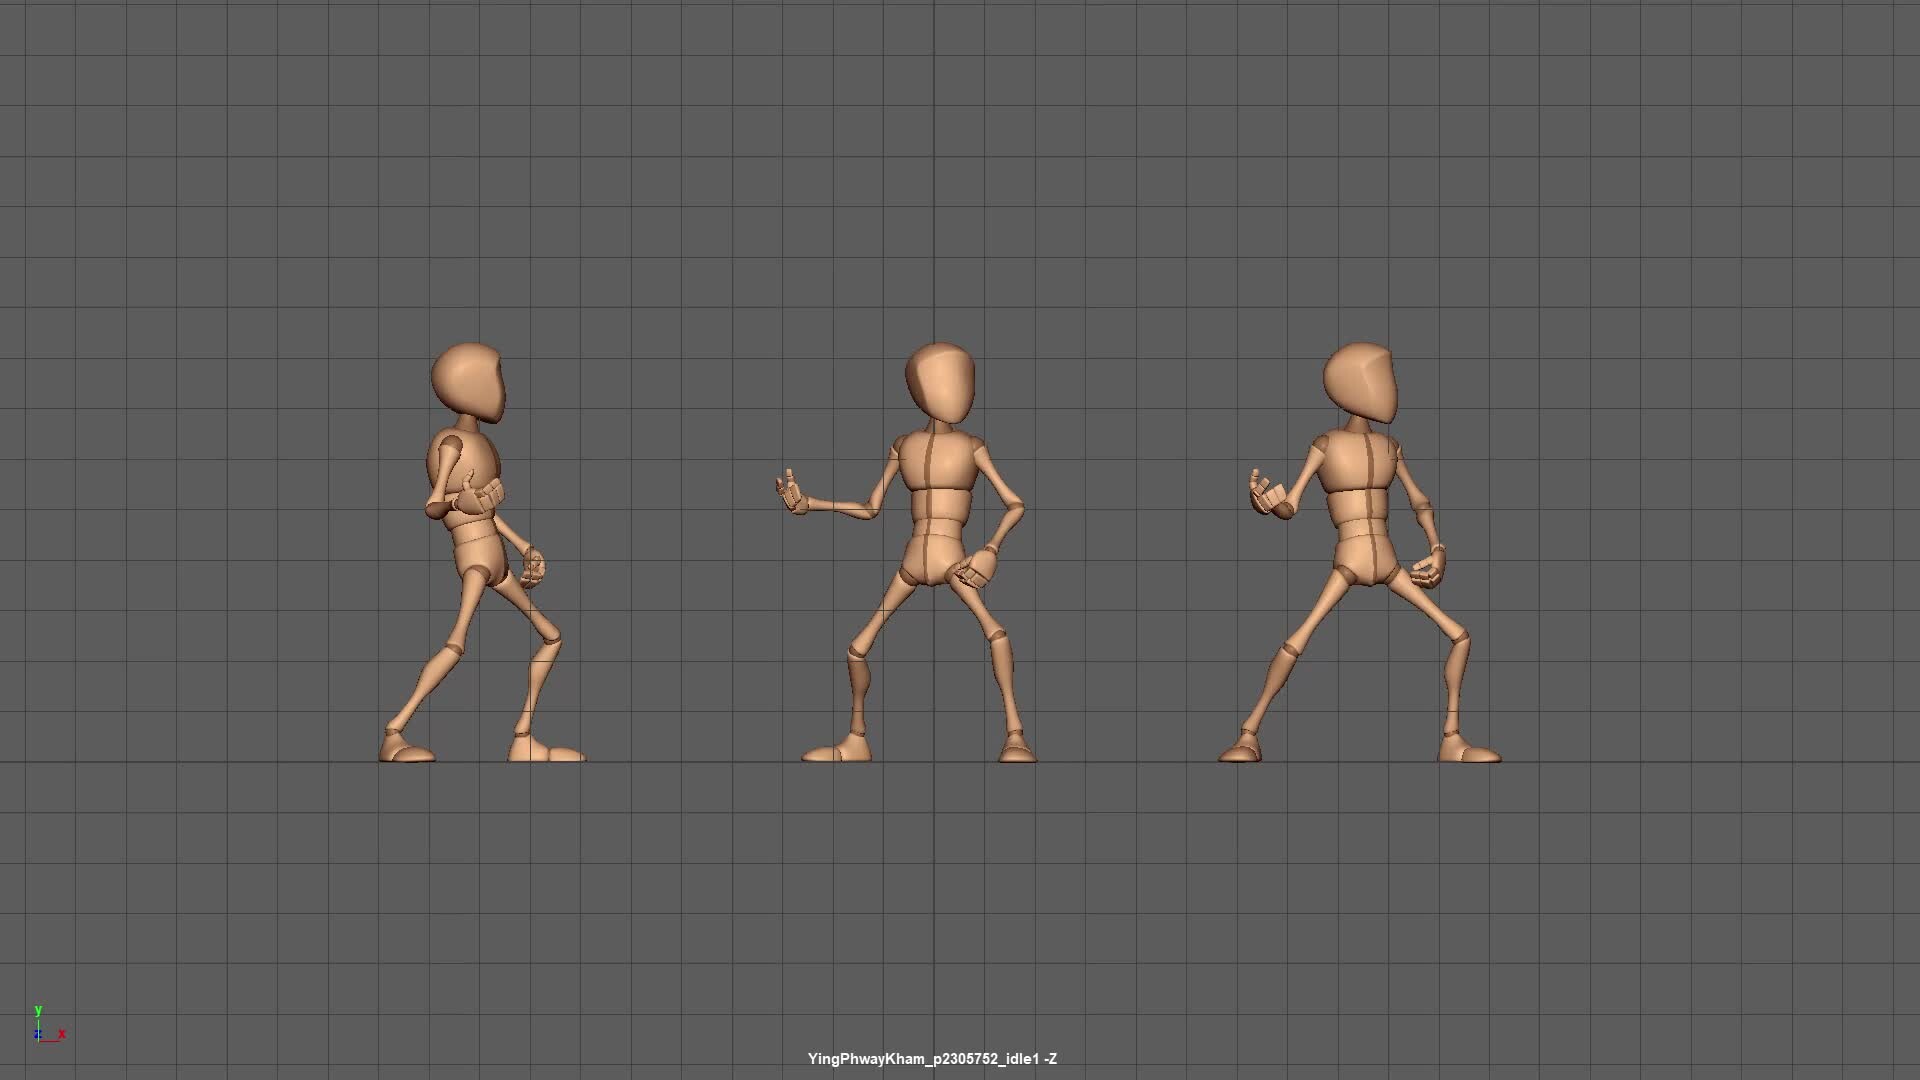Click the red X axis label on the gizmo

[62, 1035]
